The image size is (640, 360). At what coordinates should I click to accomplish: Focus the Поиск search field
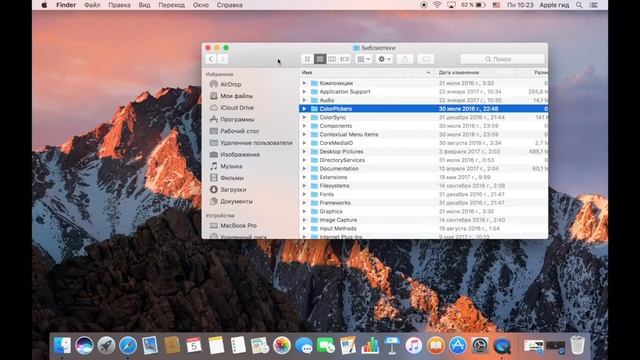coord(502,59)
